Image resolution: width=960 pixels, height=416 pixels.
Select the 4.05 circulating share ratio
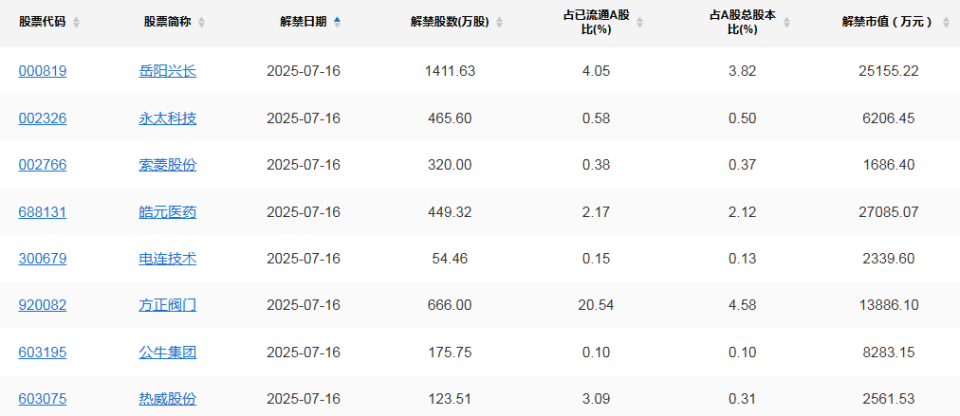coord(597,72)
